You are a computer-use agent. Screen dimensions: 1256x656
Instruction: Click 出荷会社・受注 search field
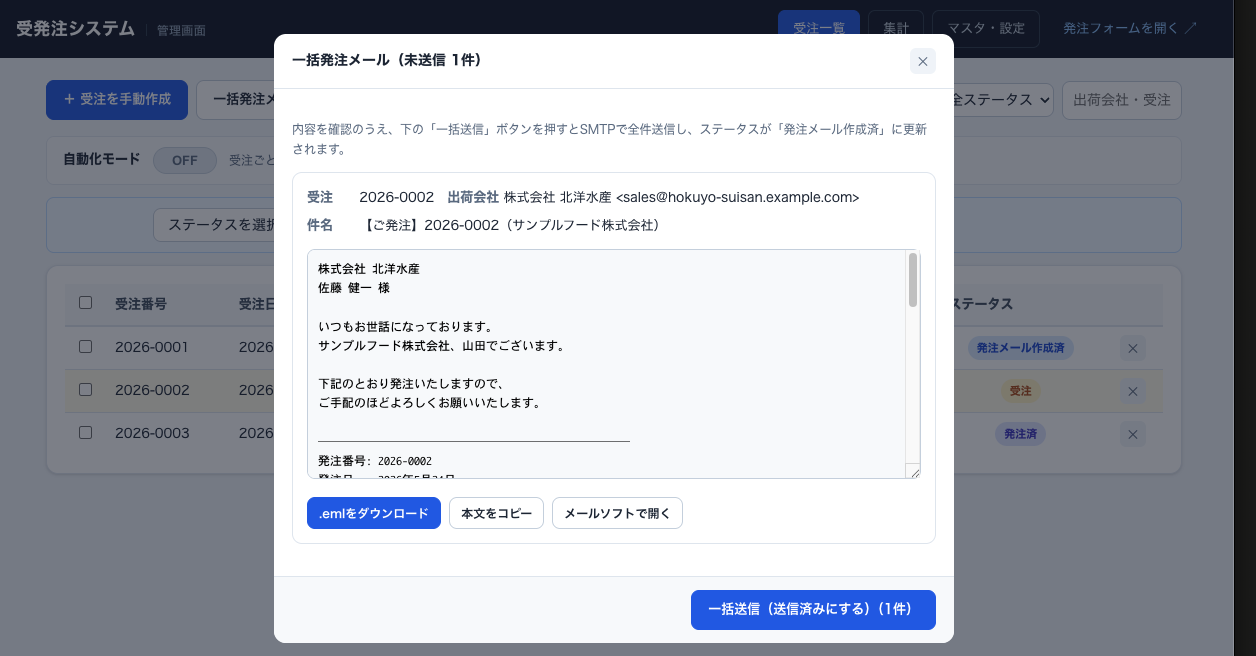[x=1122, y=100]
